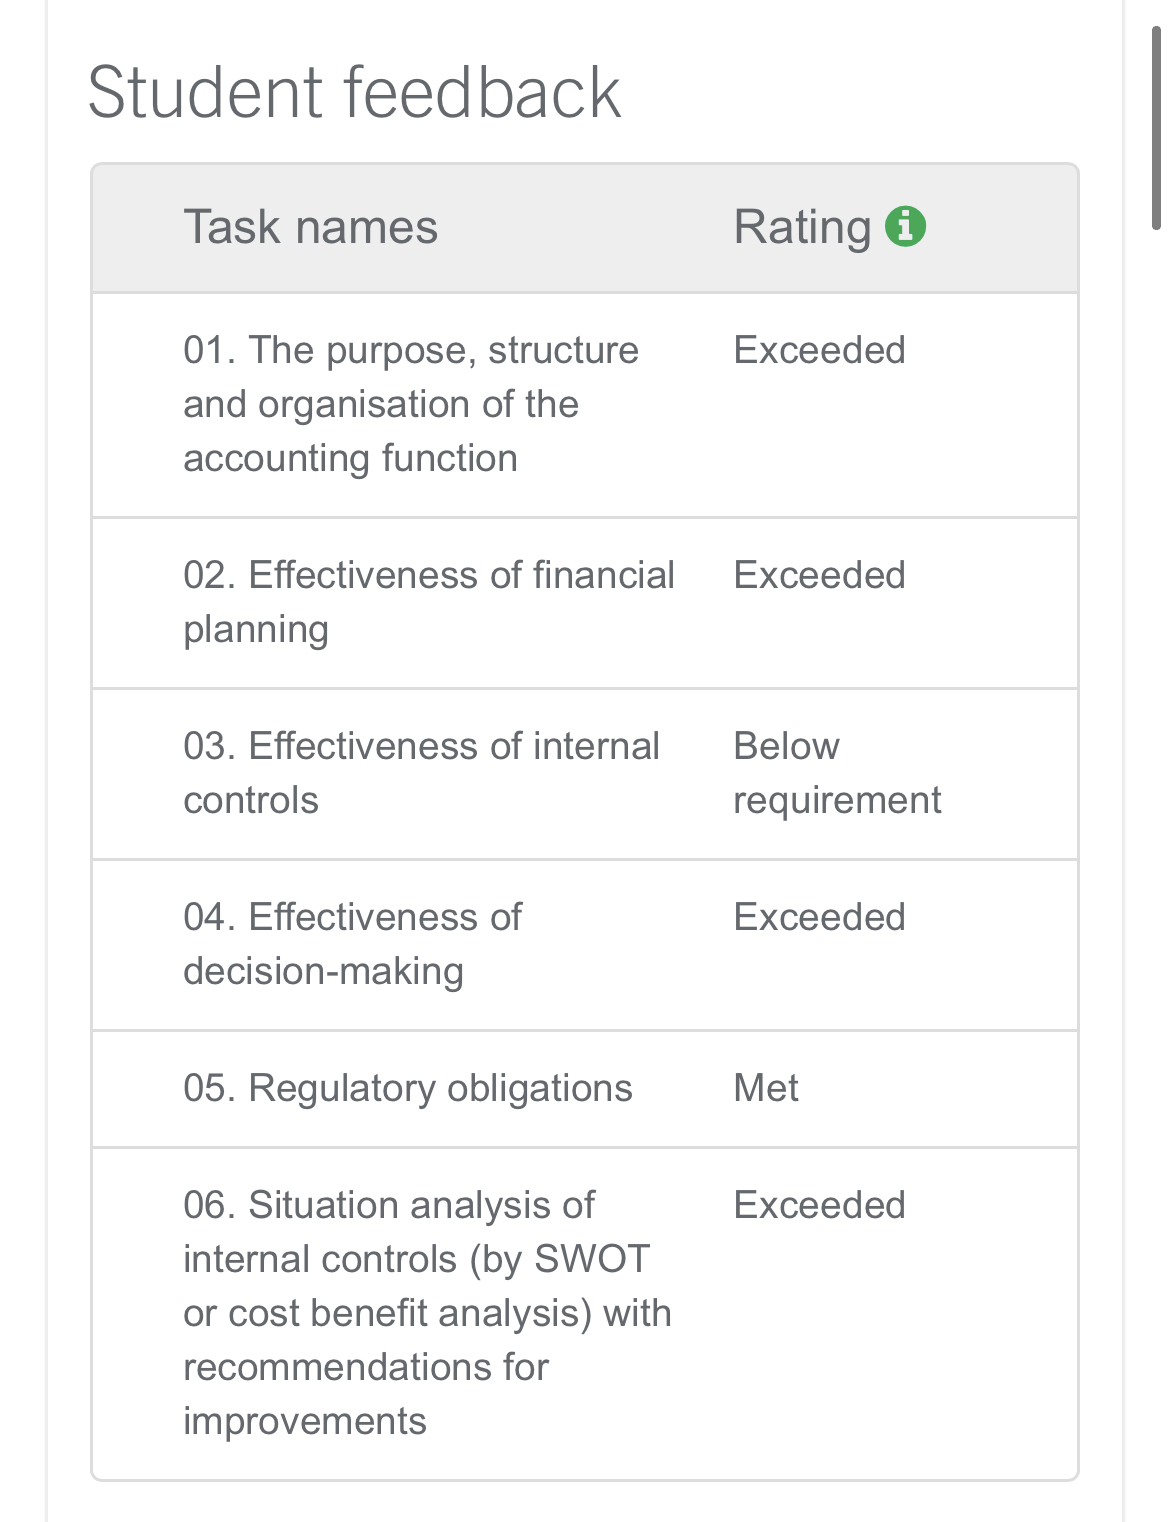Click the 'Task names' column header
The height and width of the screenshot is (1522, 1170).
(310, 227)
